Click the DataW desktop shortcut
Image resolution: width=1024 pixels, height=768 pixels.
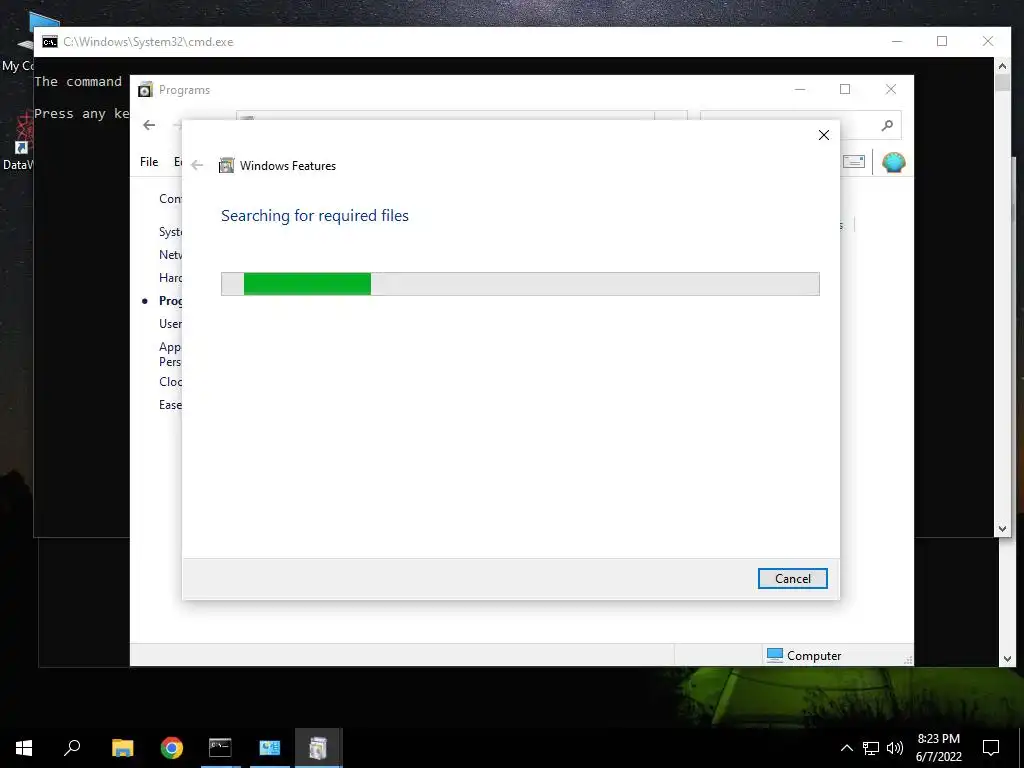pyautogui.click(x=18, y=140)
